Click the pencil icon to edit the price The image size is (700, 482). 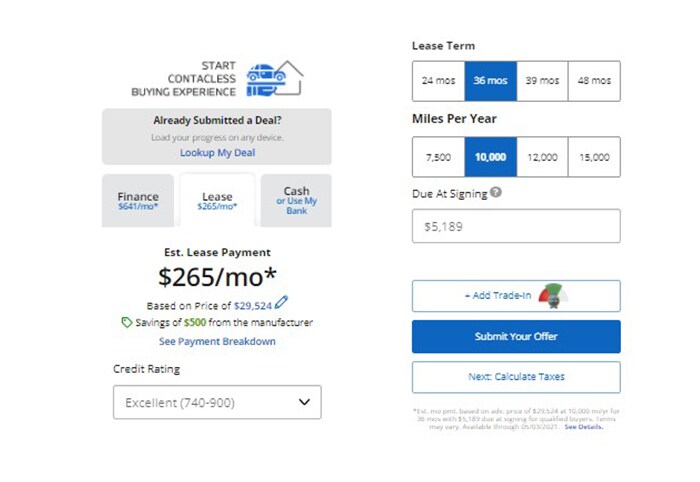pyautogui.click(x=281, y=303)
